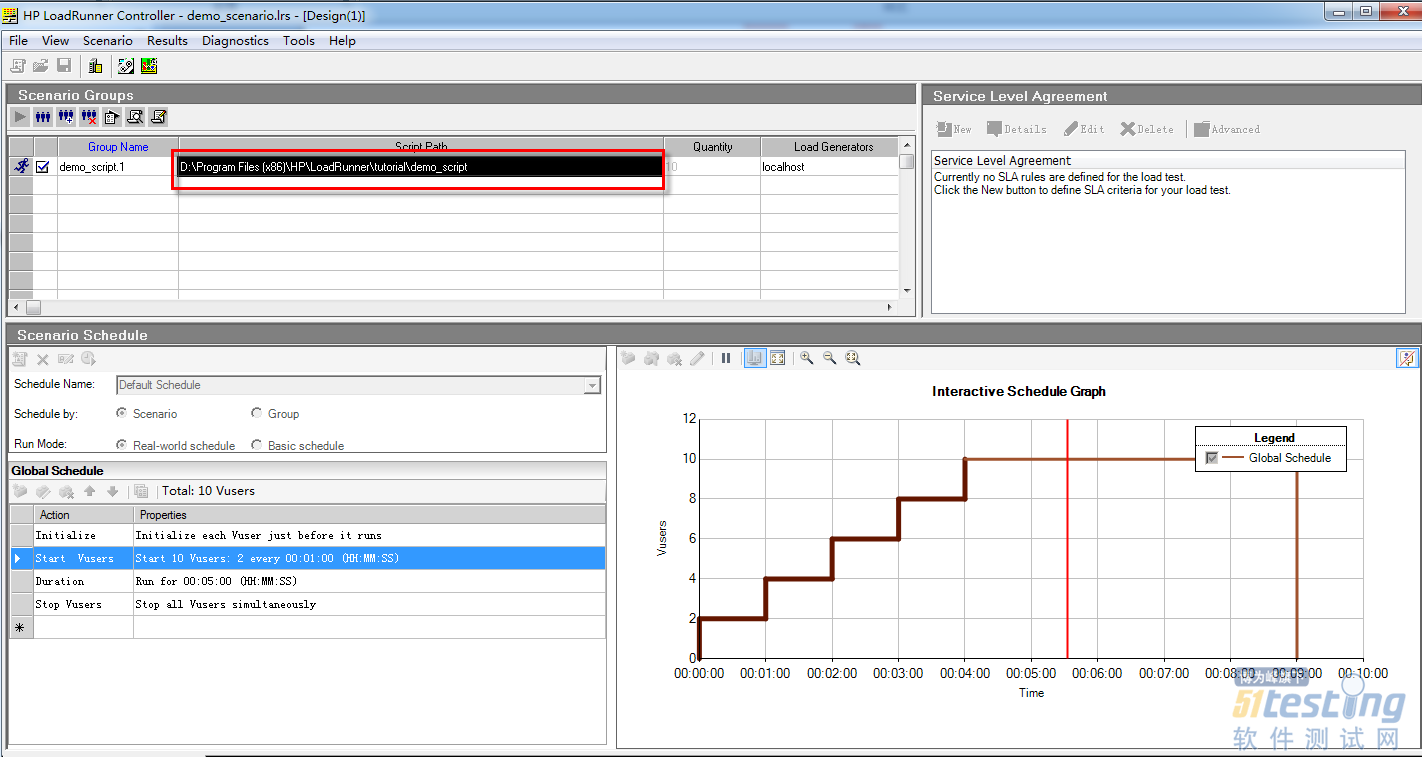
Task: Click the Save Scenario floppy icon
Action: click(64, 66)
